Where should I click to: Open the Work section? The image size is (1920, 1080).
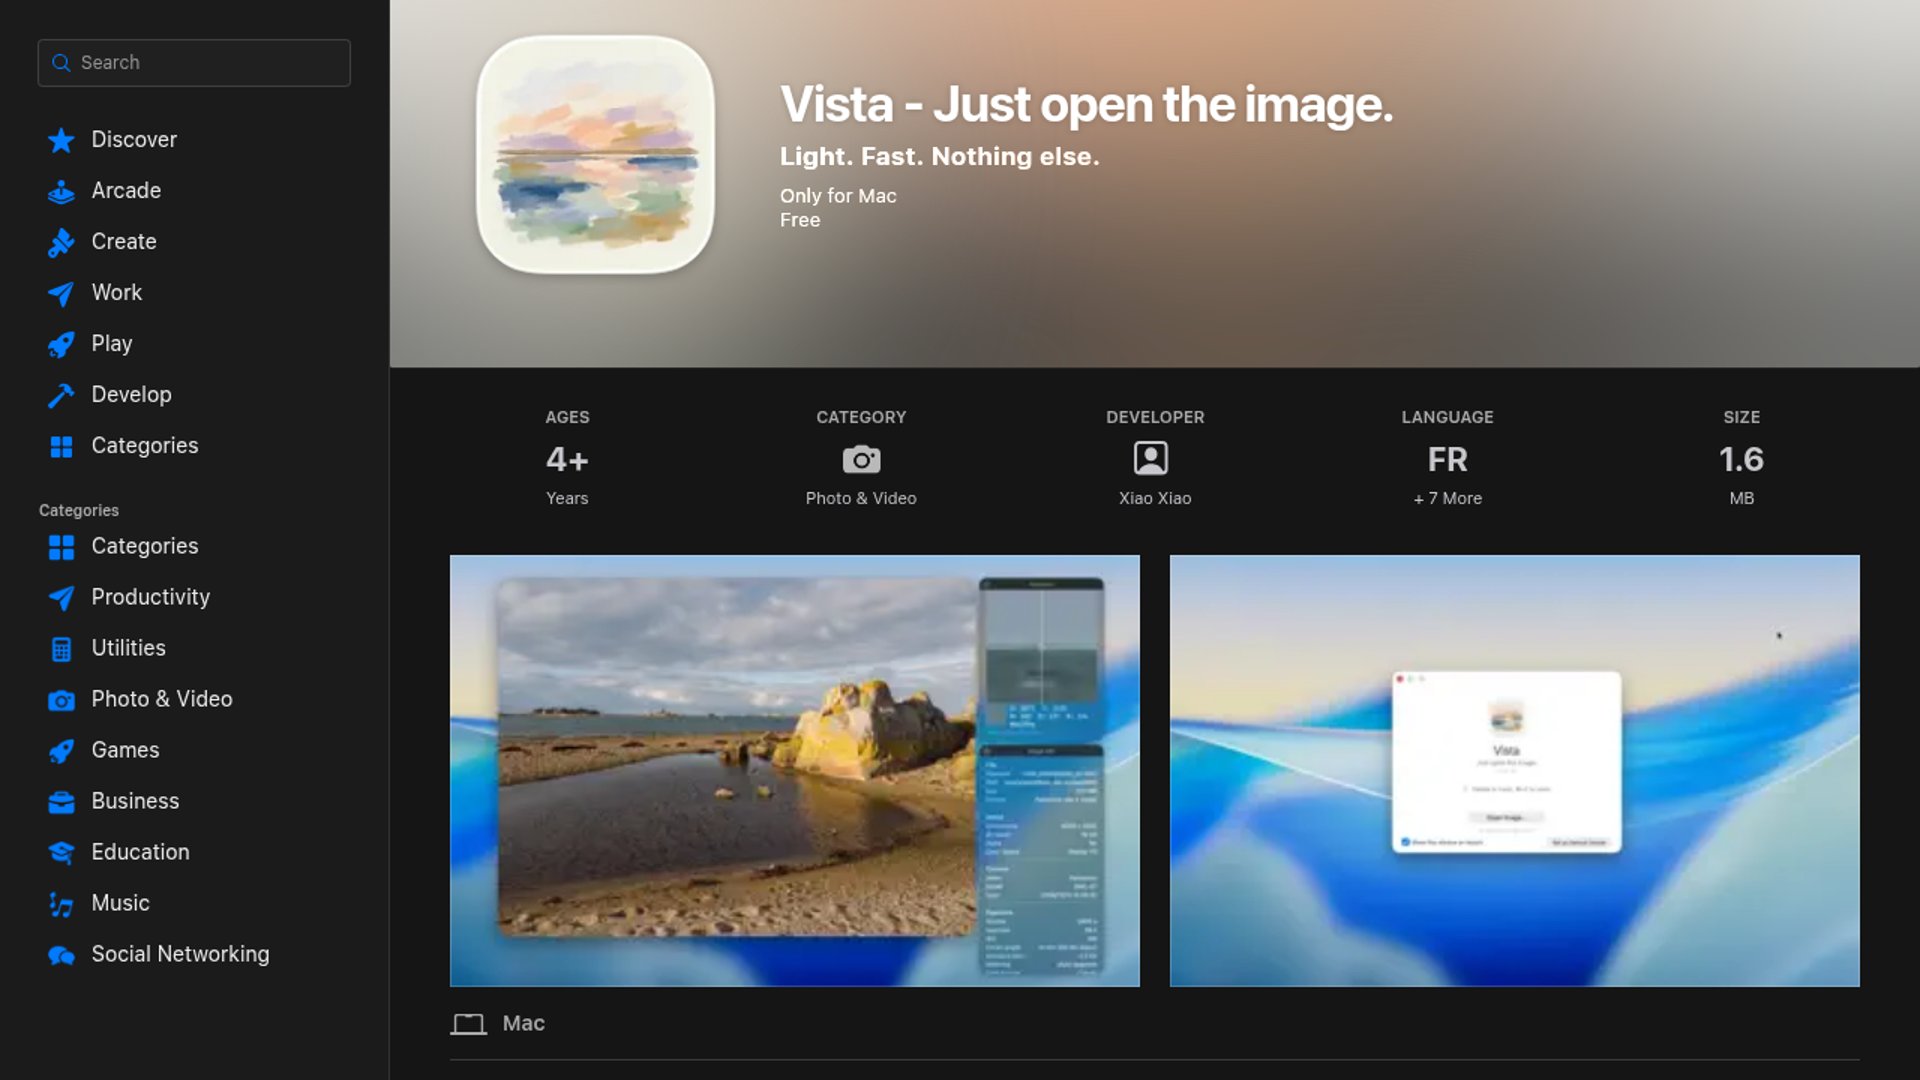pyautogui.click(x=116, y=292)
